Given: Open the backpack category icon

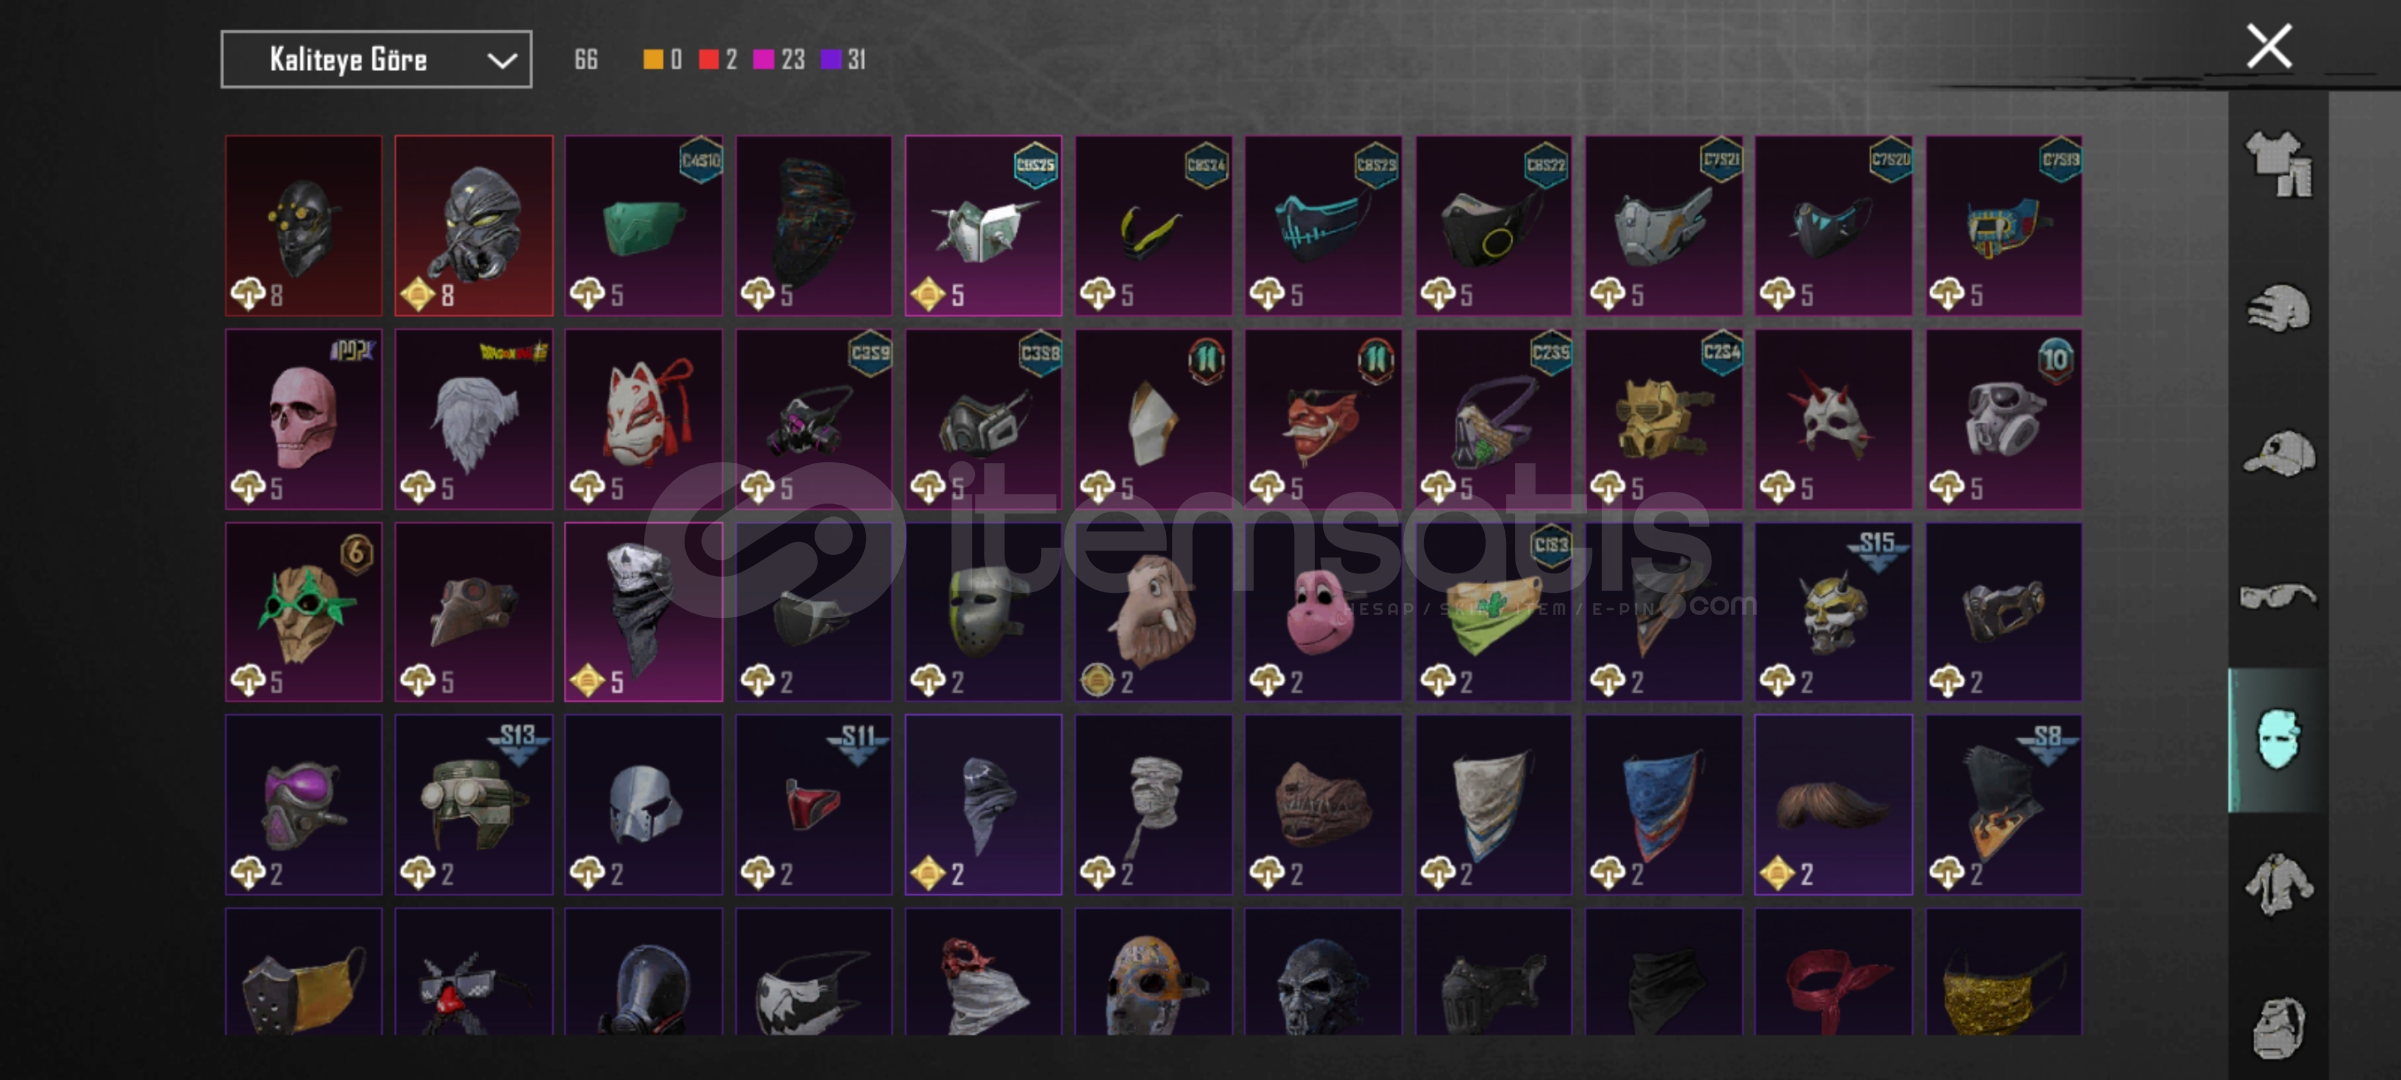Looking at the screenshot, I should click(x=2278, y=1027).
